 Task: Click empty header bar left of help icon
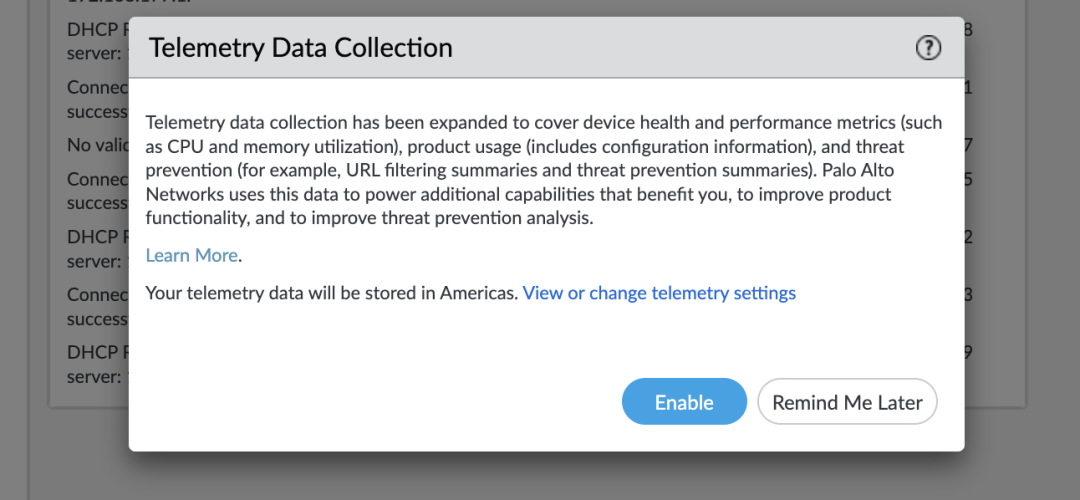(x=700, y=48)
